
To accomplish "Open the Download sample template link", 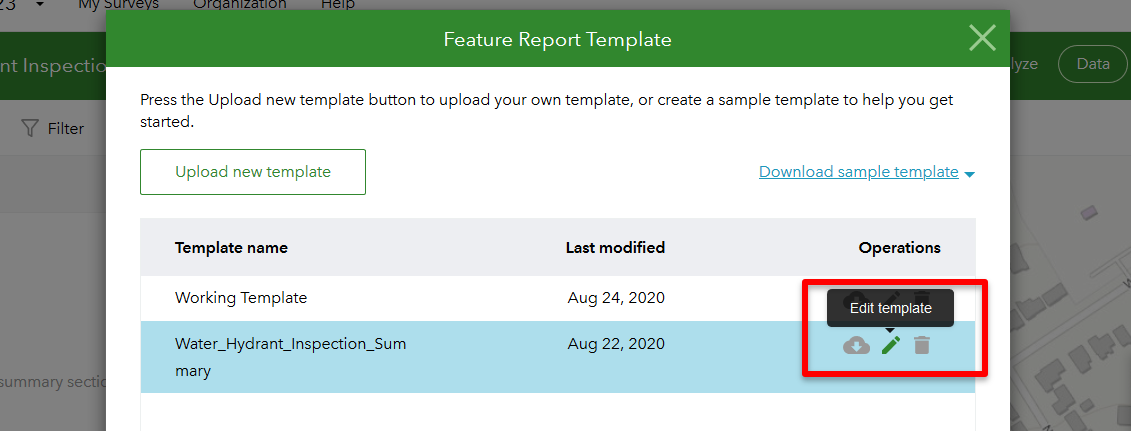I will (x=858, y=172).
